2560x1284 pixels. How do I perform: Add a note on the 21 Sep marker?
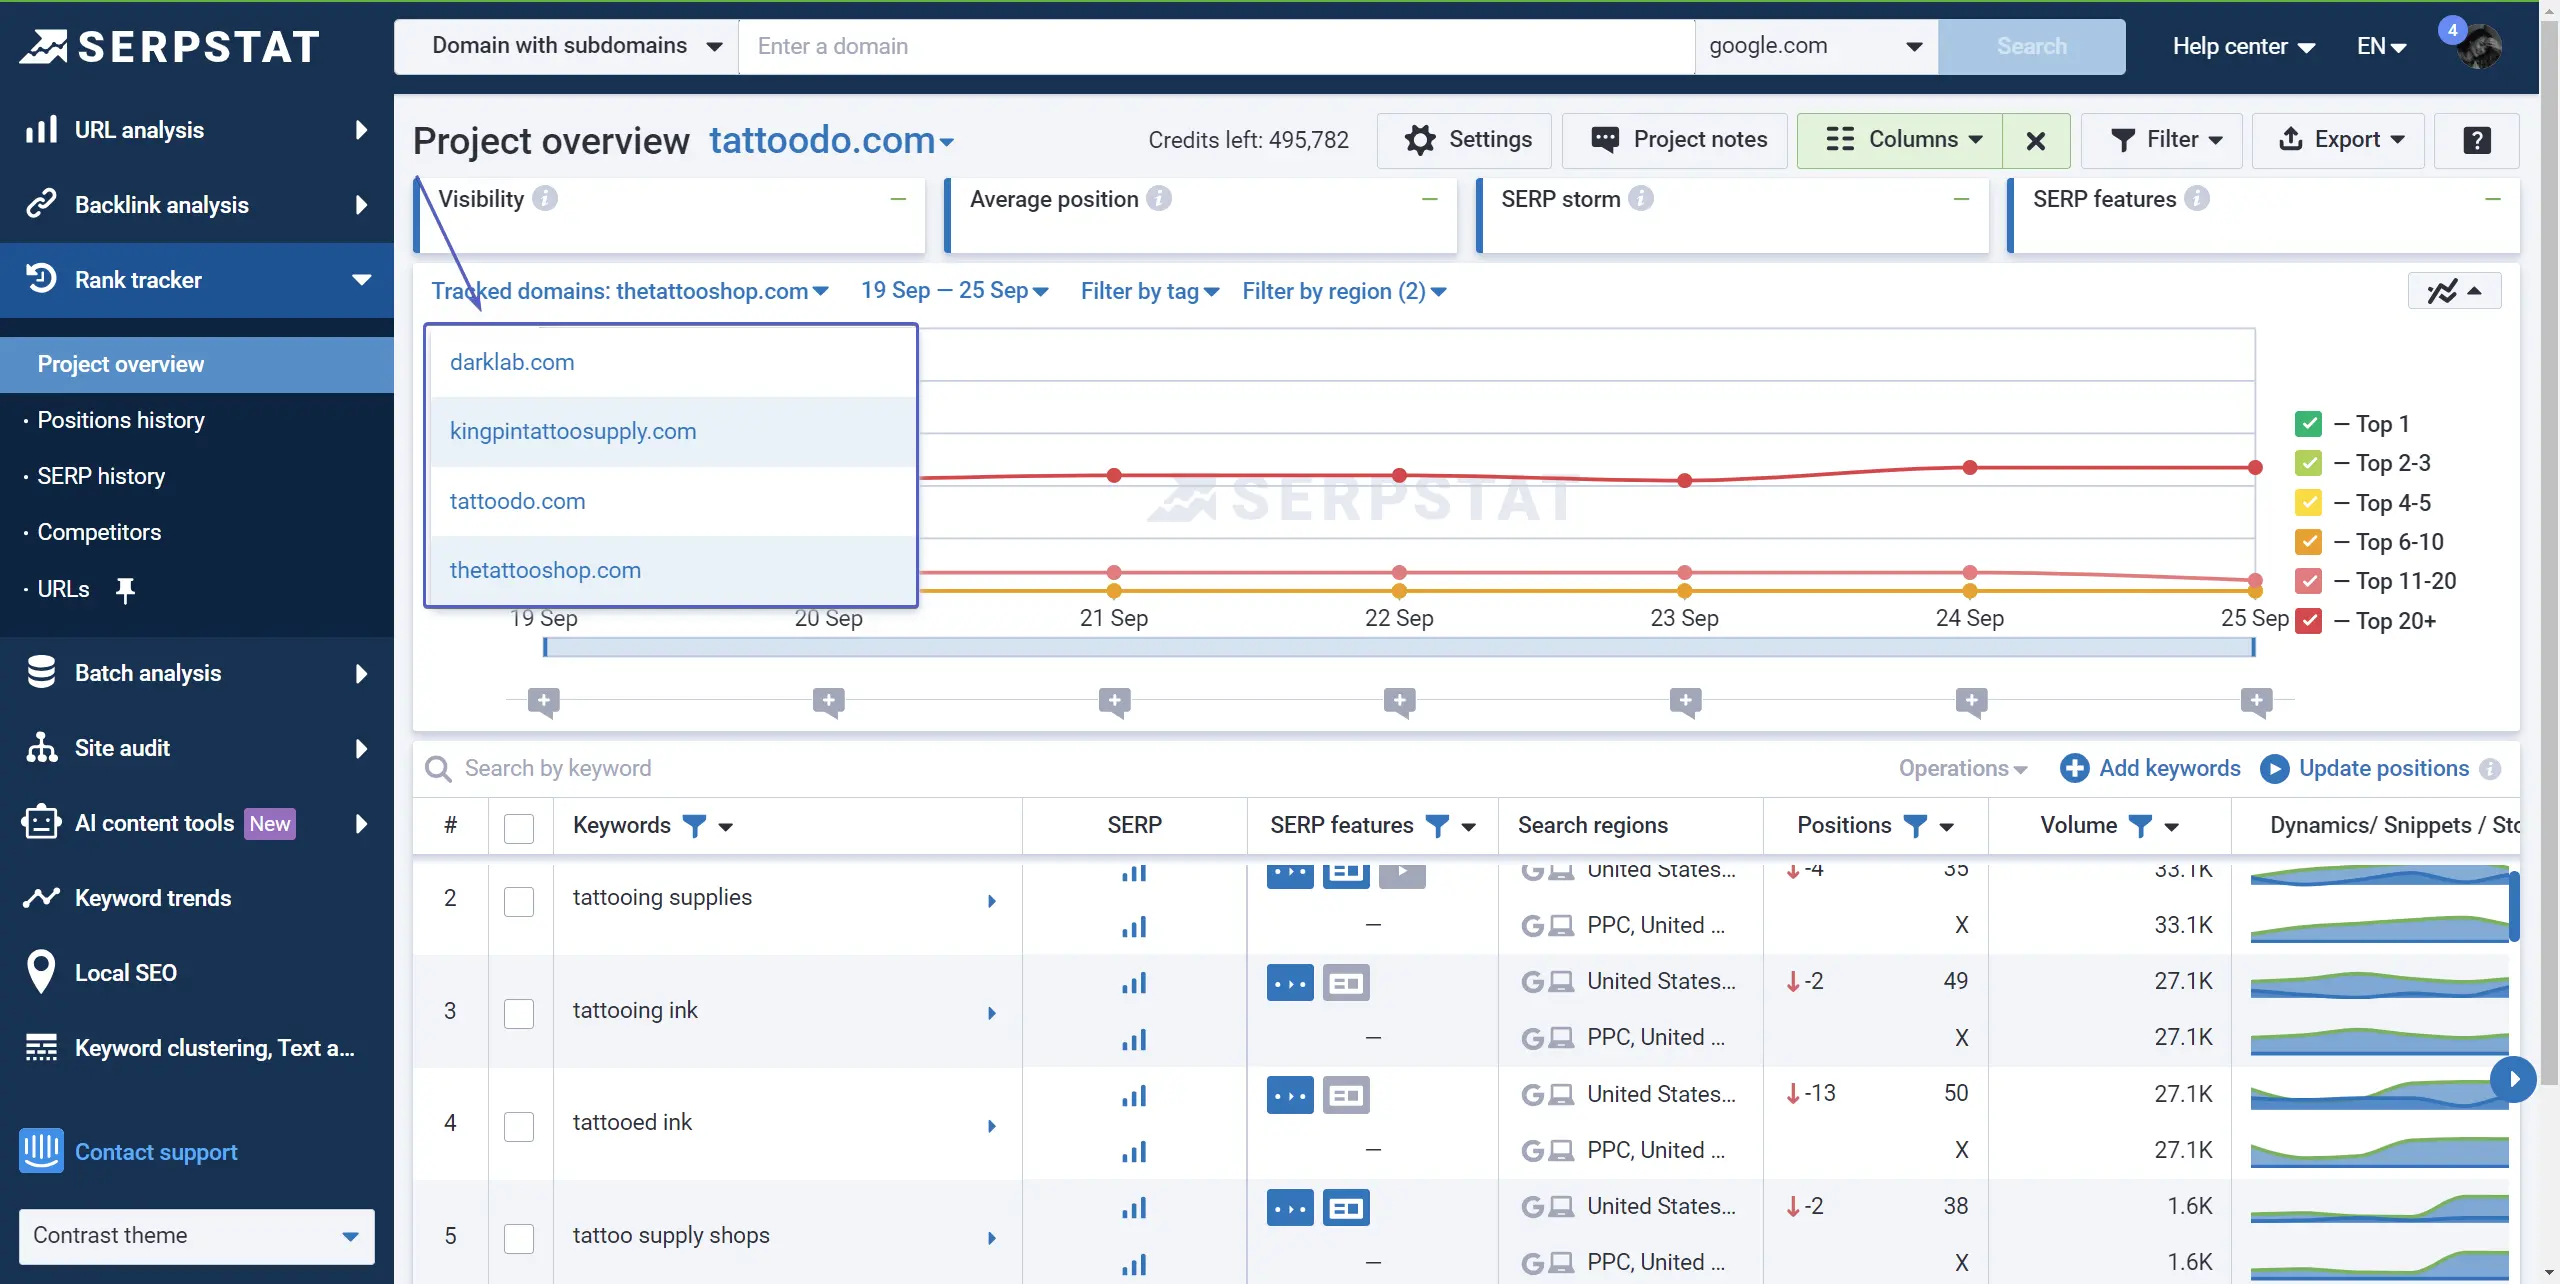click(1114, 701)
